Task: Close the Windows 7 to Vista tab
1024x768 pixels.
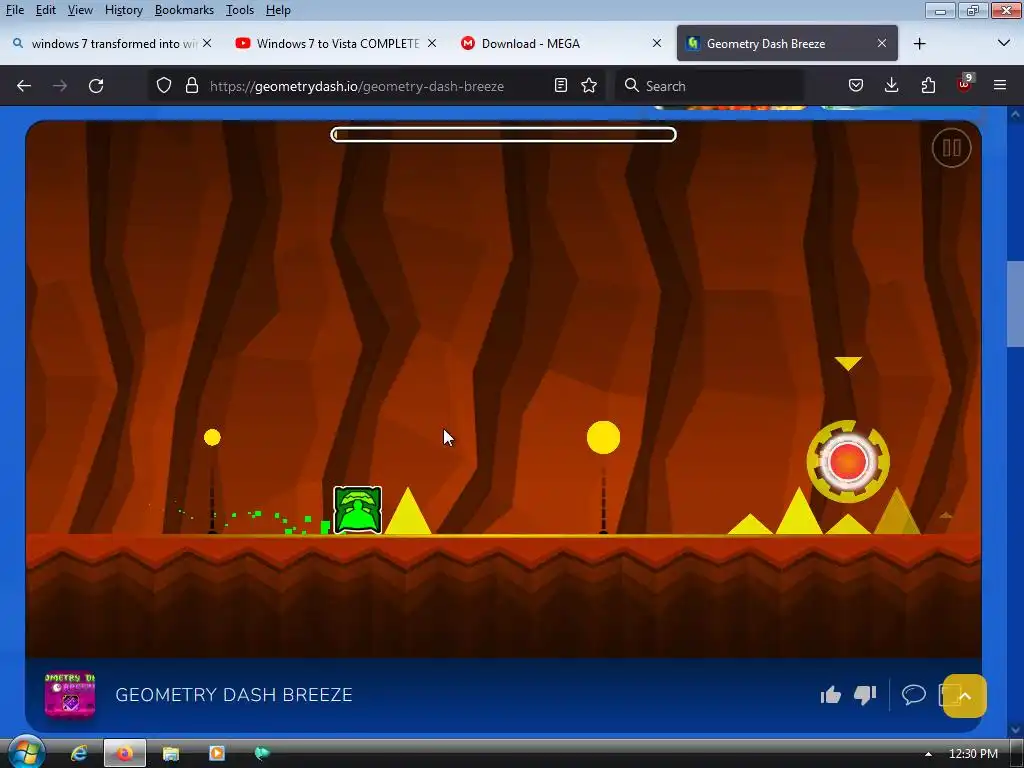Action: [x=432, y=43]
